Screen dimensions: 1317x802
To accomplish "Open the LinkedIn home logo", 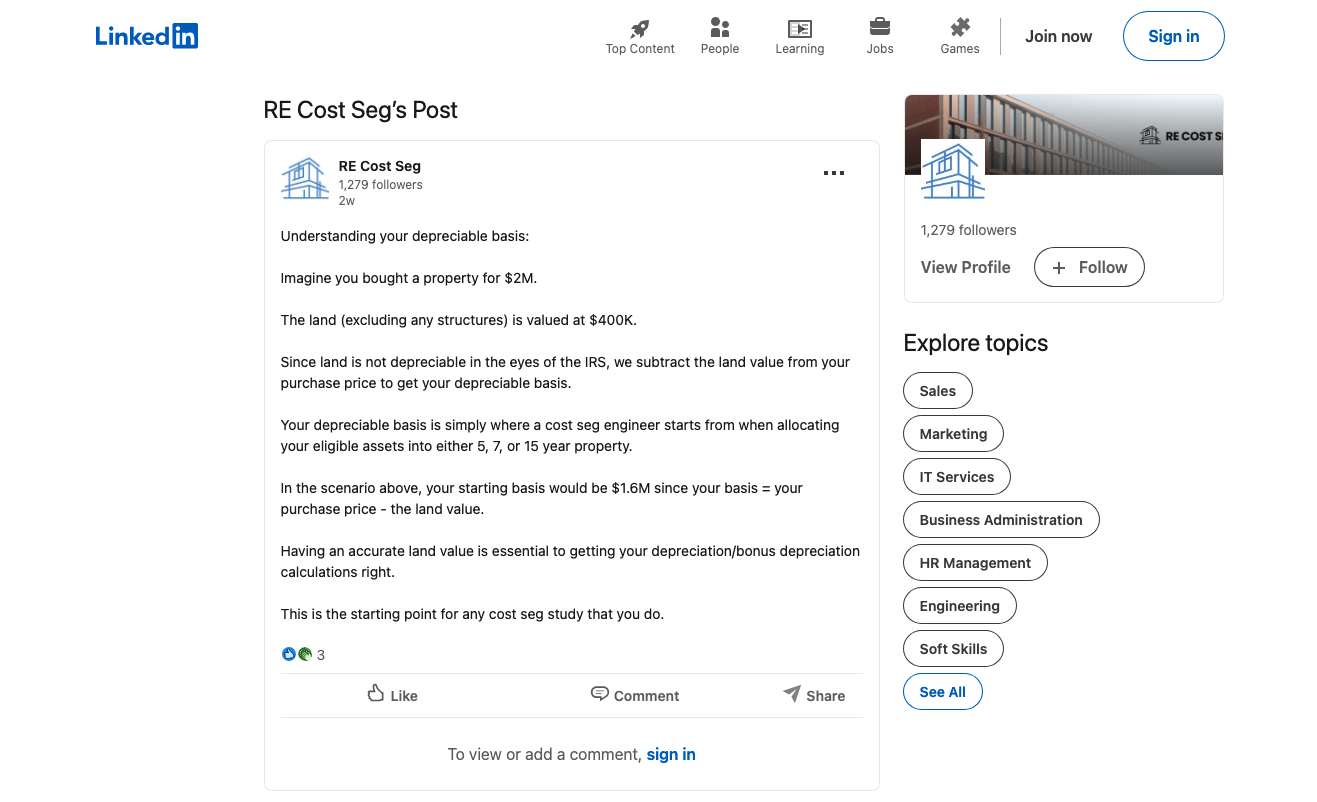I will click(x=147, y=36).
